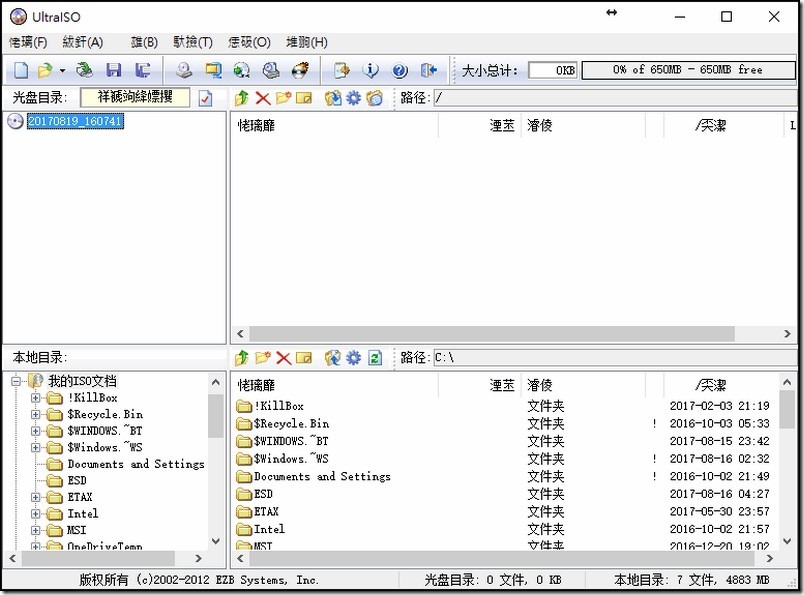Screen dimensions: 804x595
Task: Click the 0KB total size field
Action: (553, 70)
